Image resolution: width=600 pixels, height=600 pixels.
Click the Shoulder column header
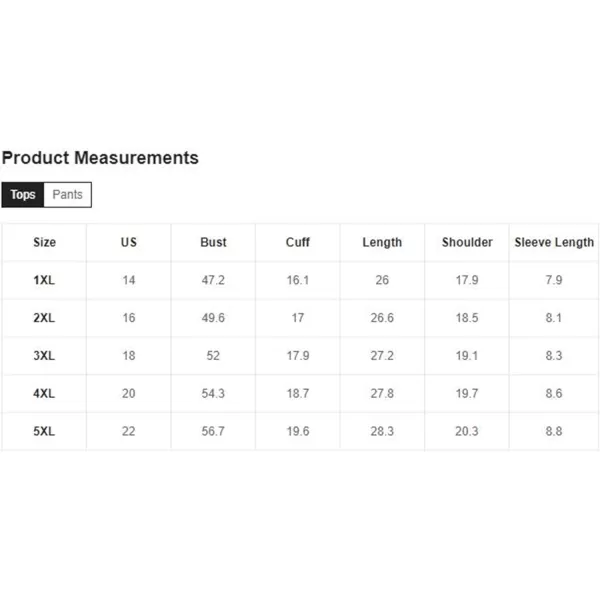(467, 242)
